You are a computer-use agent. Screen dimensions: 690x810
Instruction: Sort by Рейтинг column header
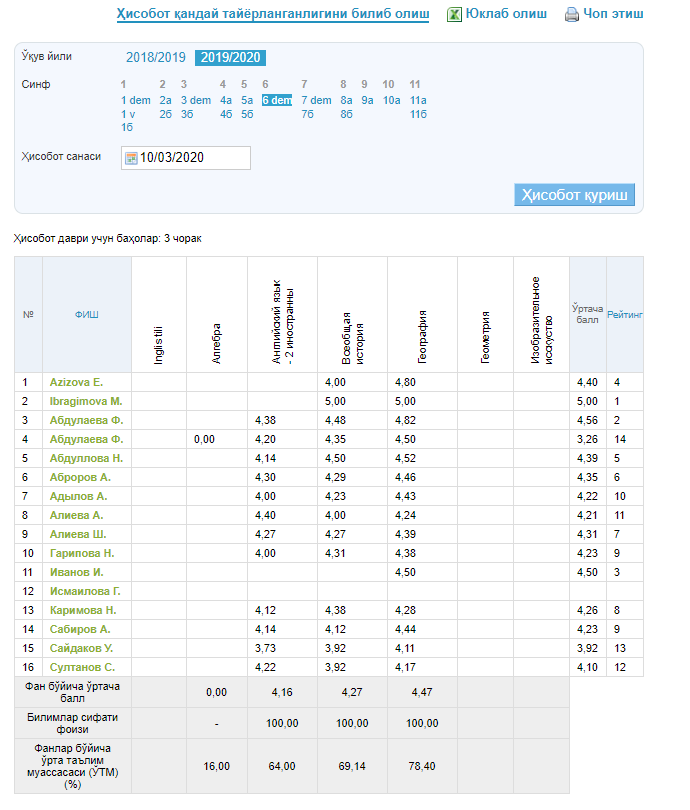pos(624,314)
